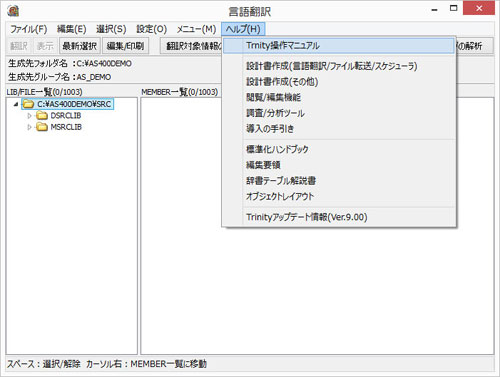Collapse the C:¥AS400DEMO¥SRC root node
500x377 pixels.
pos(16,104)
